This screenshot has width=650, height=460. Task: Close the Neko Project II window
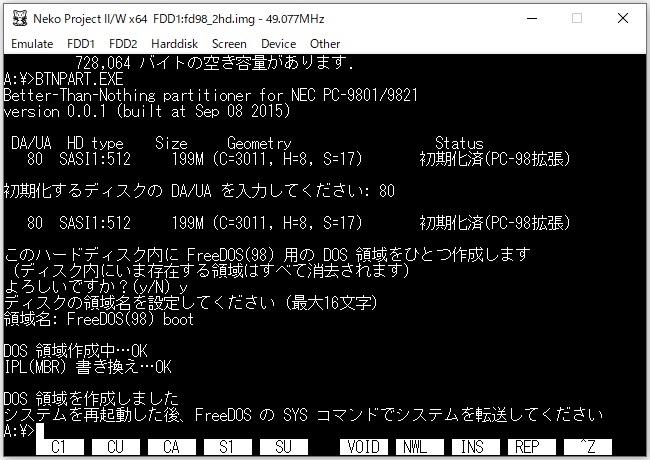(x=623, y=19)
